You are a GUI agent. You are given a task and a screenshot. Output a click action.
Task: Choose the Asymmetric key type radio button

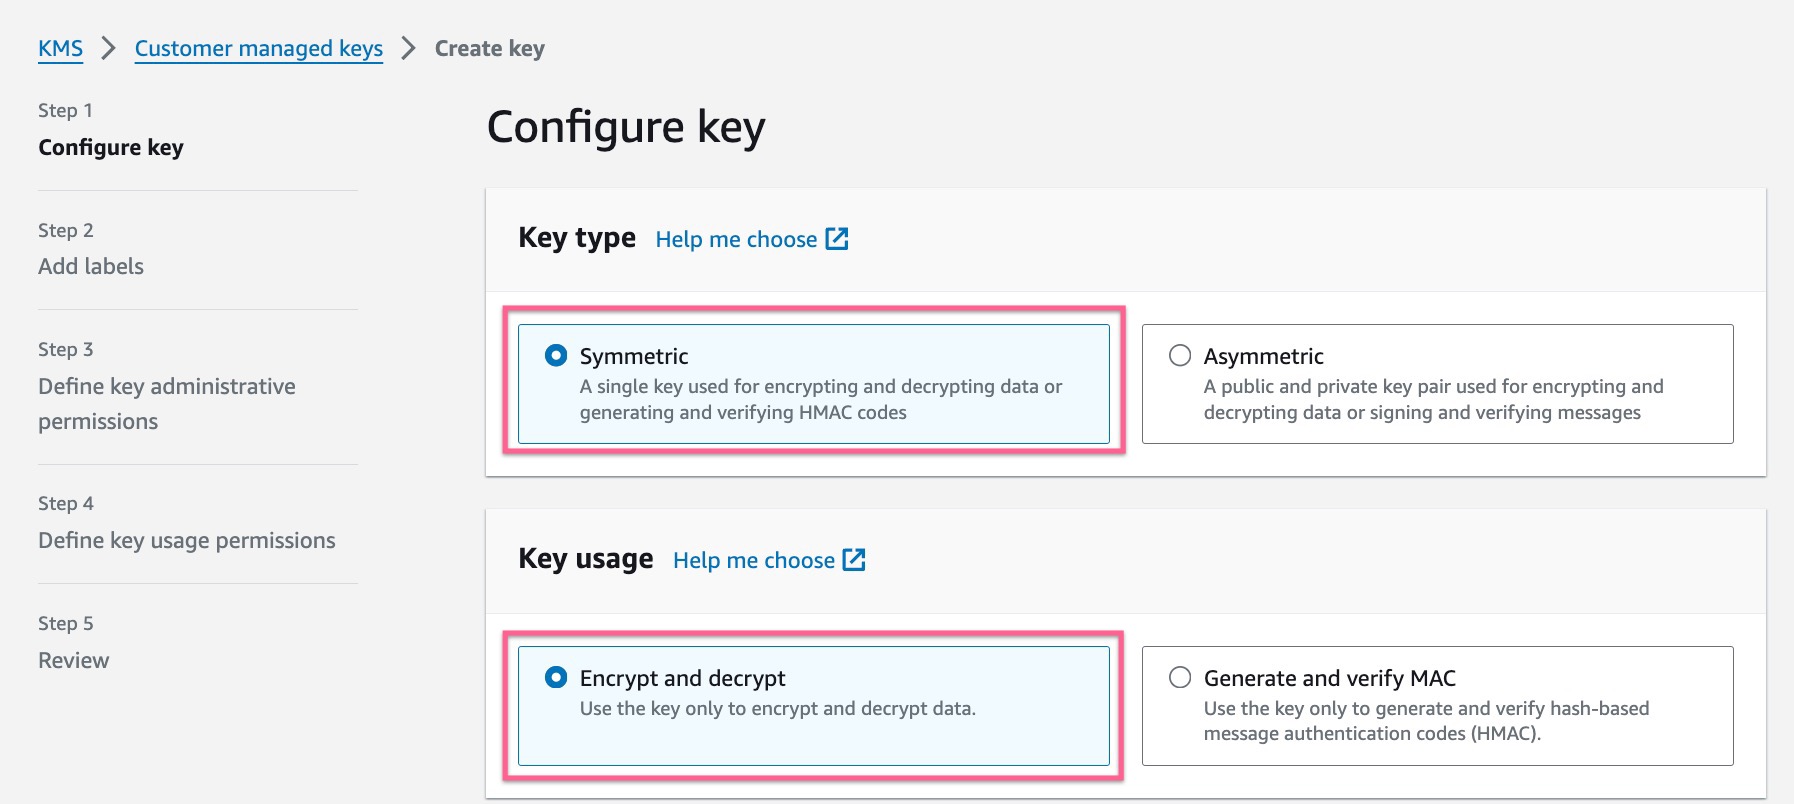coord(1180,355)
